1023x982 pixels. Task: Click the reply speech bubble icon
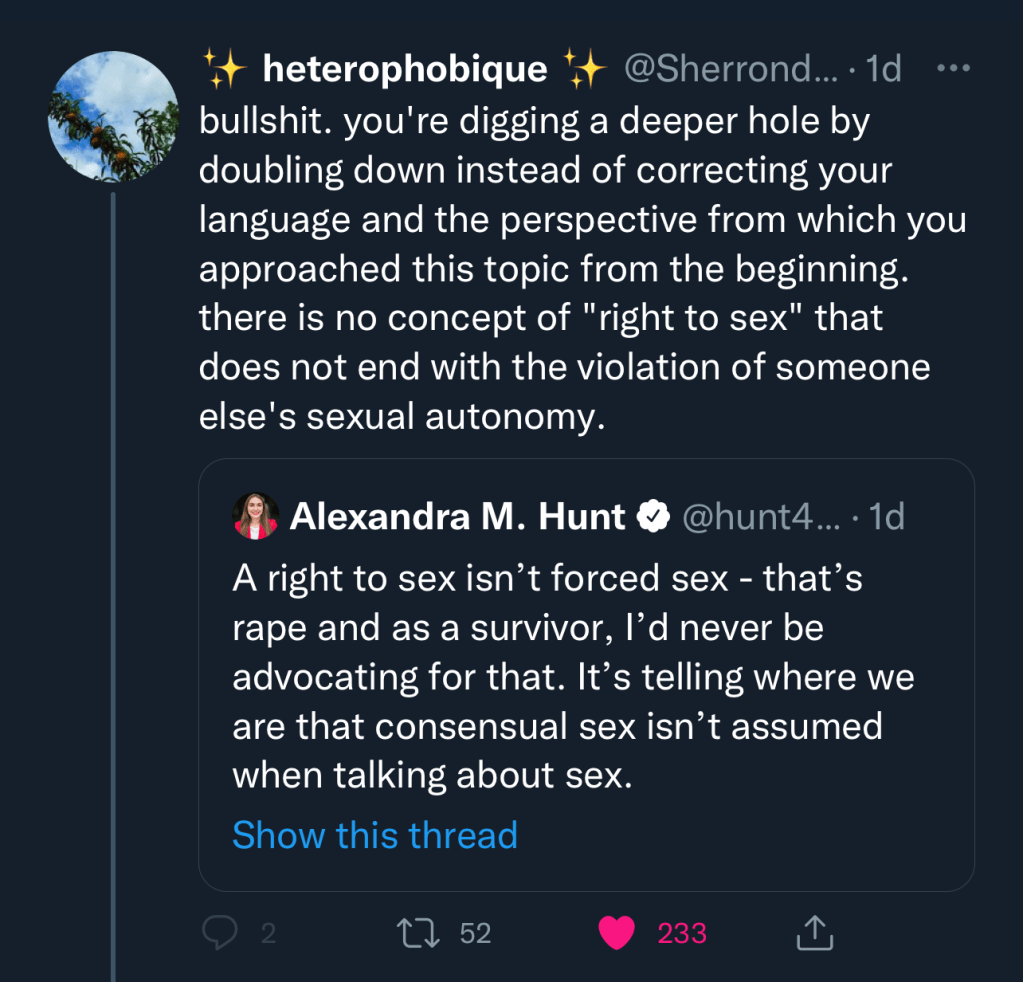click(218, 933)
